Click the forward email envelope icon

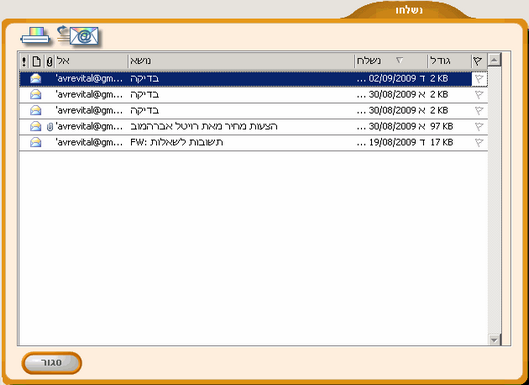pyautogui.click(x=78, y=36)
